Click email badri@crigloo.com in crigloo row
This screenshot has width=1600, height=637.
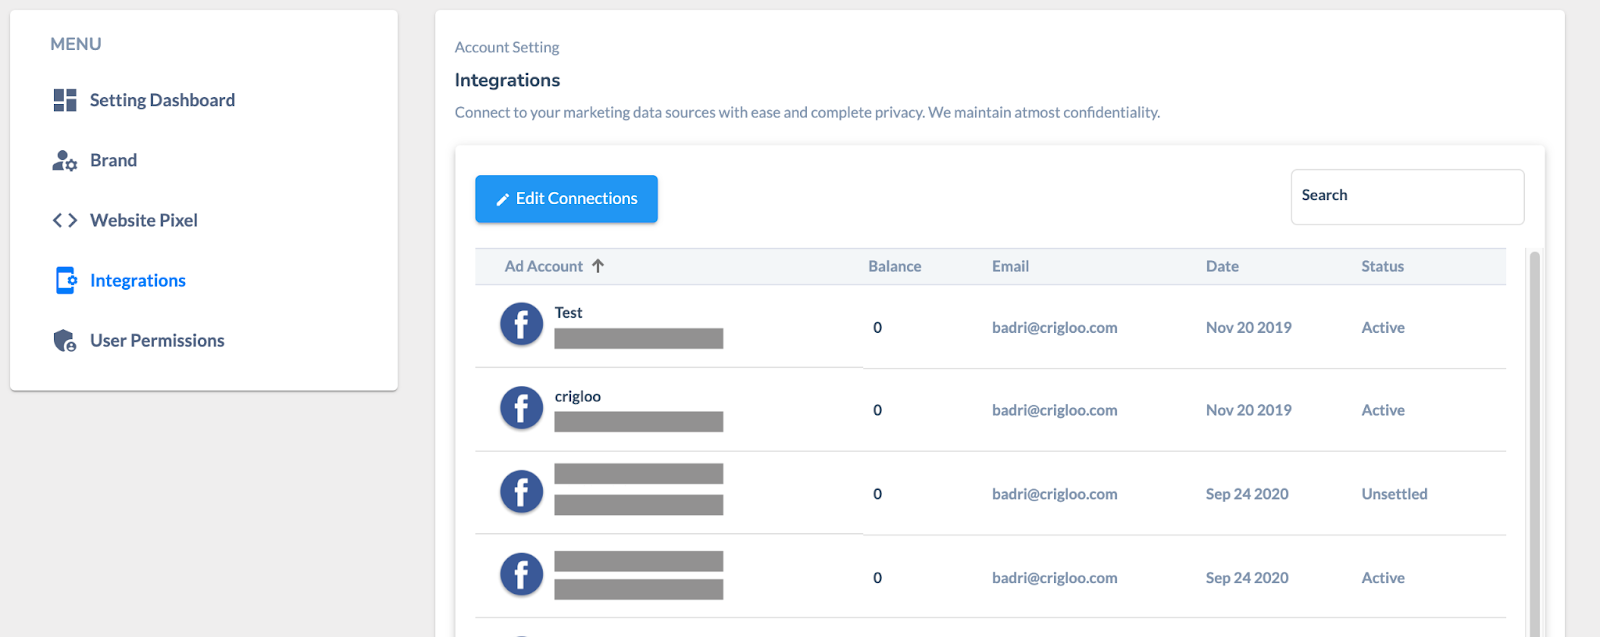(x=1054, y=410)
